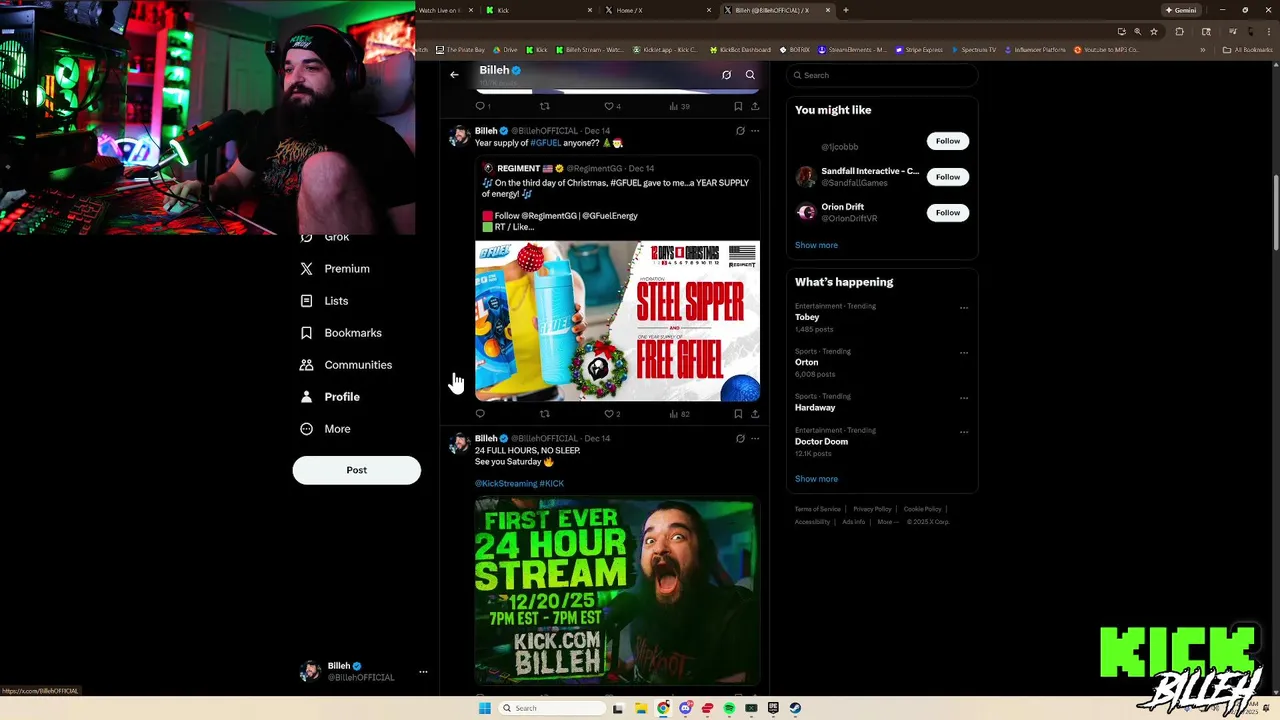The image size is (1280, 720).
Task: Open Grok from the Billeh profile header
Action: click(726, 75)
